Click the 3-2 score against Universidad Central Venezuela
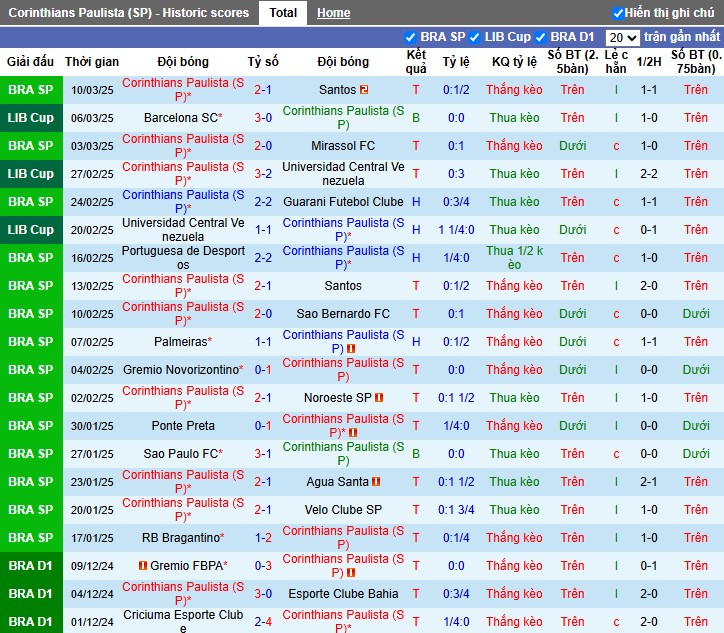 263,174
